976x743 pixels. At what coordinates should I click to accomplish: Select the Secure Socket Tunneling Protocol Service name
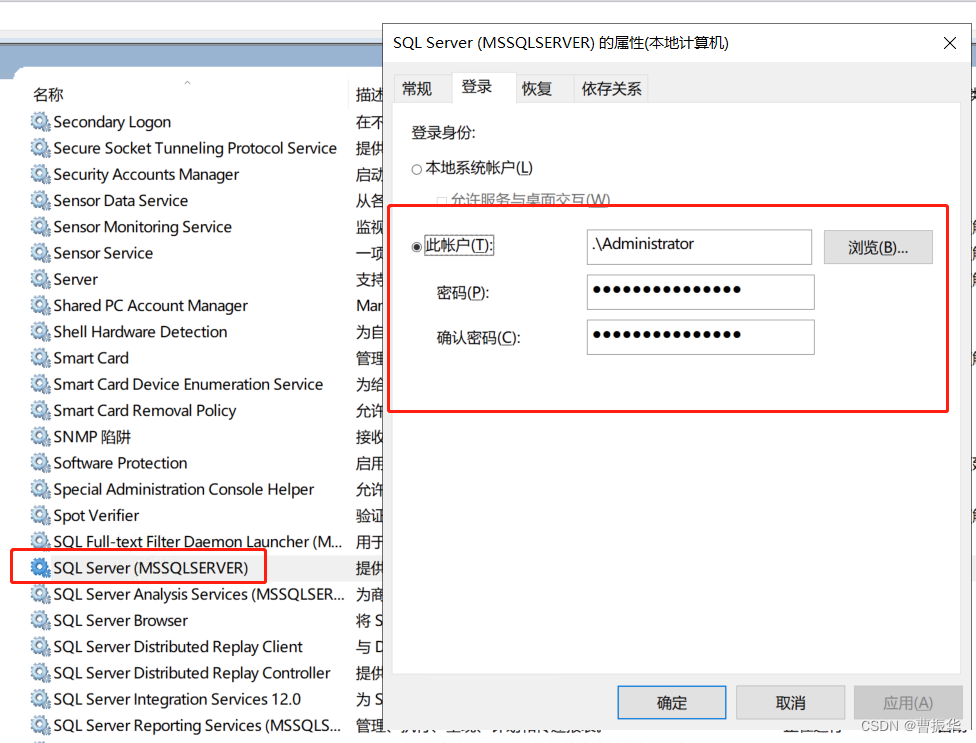pyautogui.click(x=195, y=148)
